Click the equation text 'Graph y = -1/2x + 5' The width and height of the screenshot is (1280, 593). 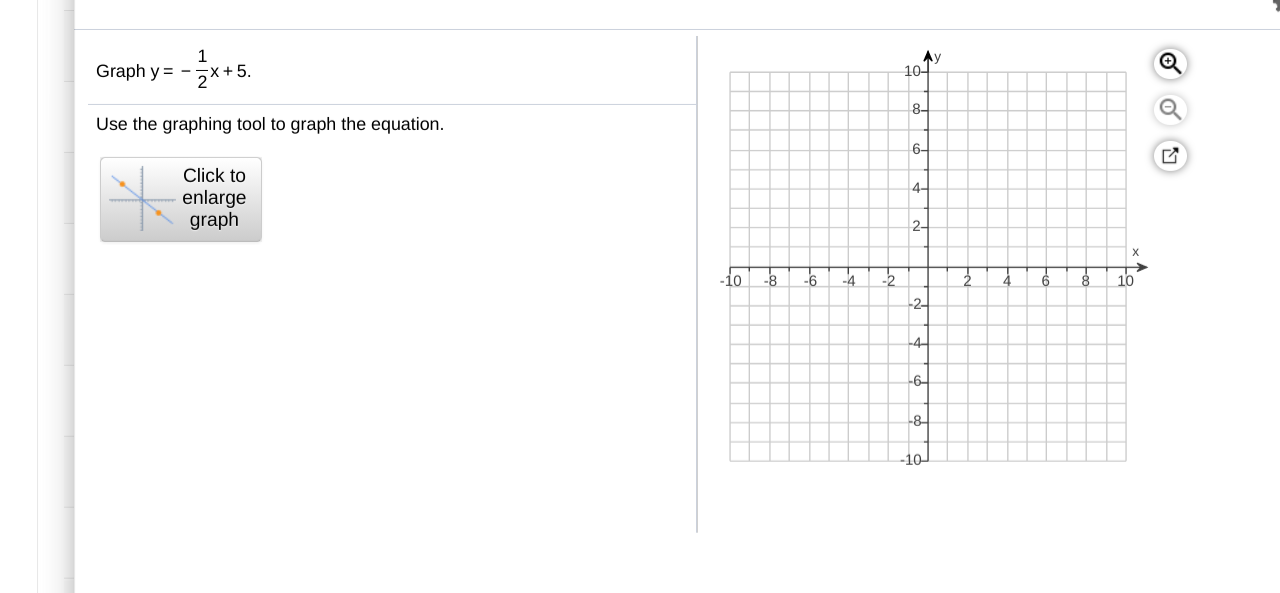coord(172,71)
